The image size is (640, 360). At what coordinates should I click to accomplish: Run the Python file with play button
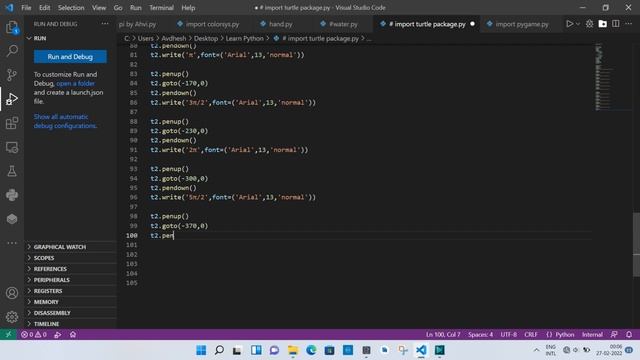point(569,24)
